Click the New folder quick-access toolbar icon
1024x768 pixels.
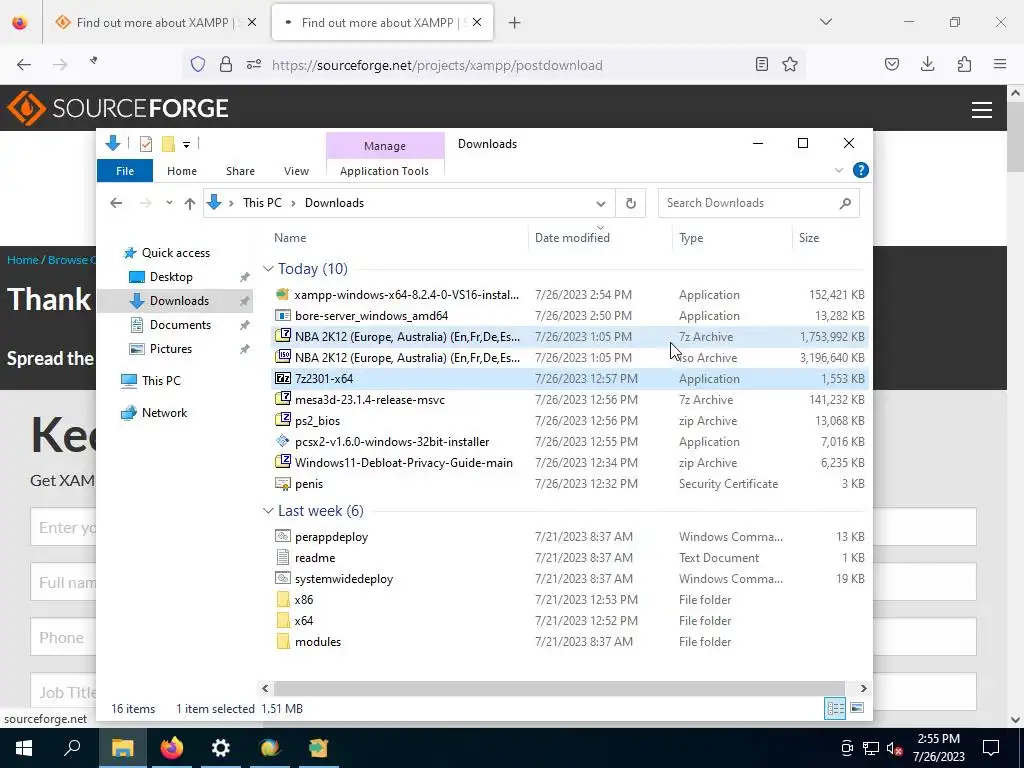(x=168, y=144)
